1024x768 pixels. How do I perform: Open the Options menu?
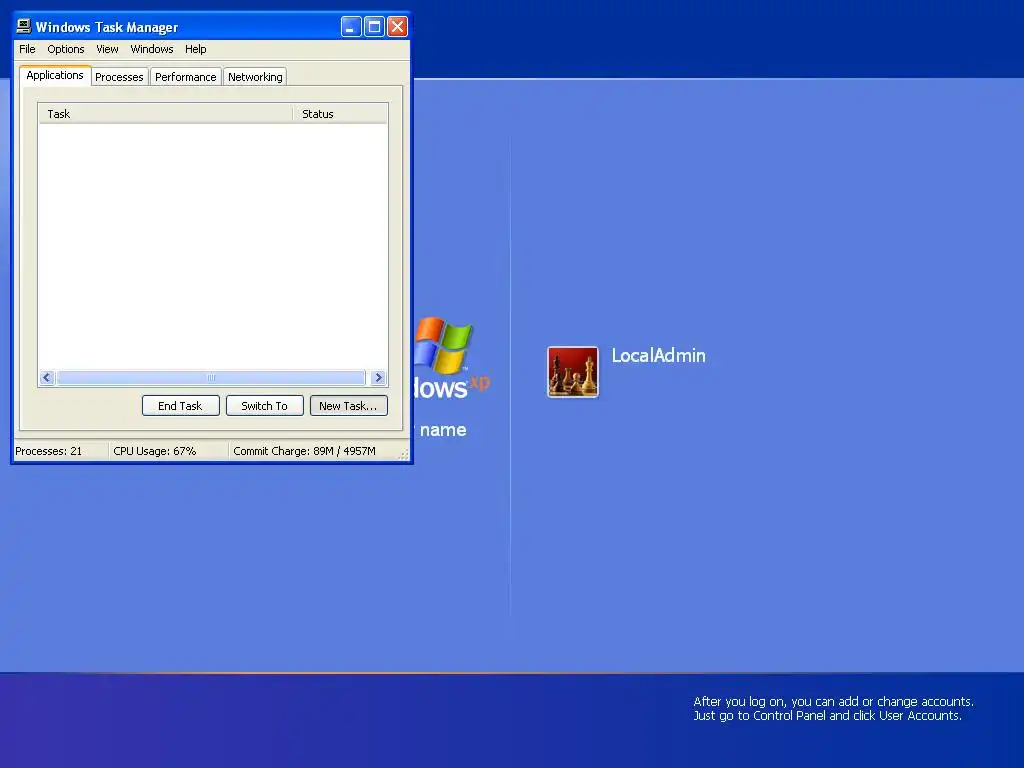click(x=65, y=49)
